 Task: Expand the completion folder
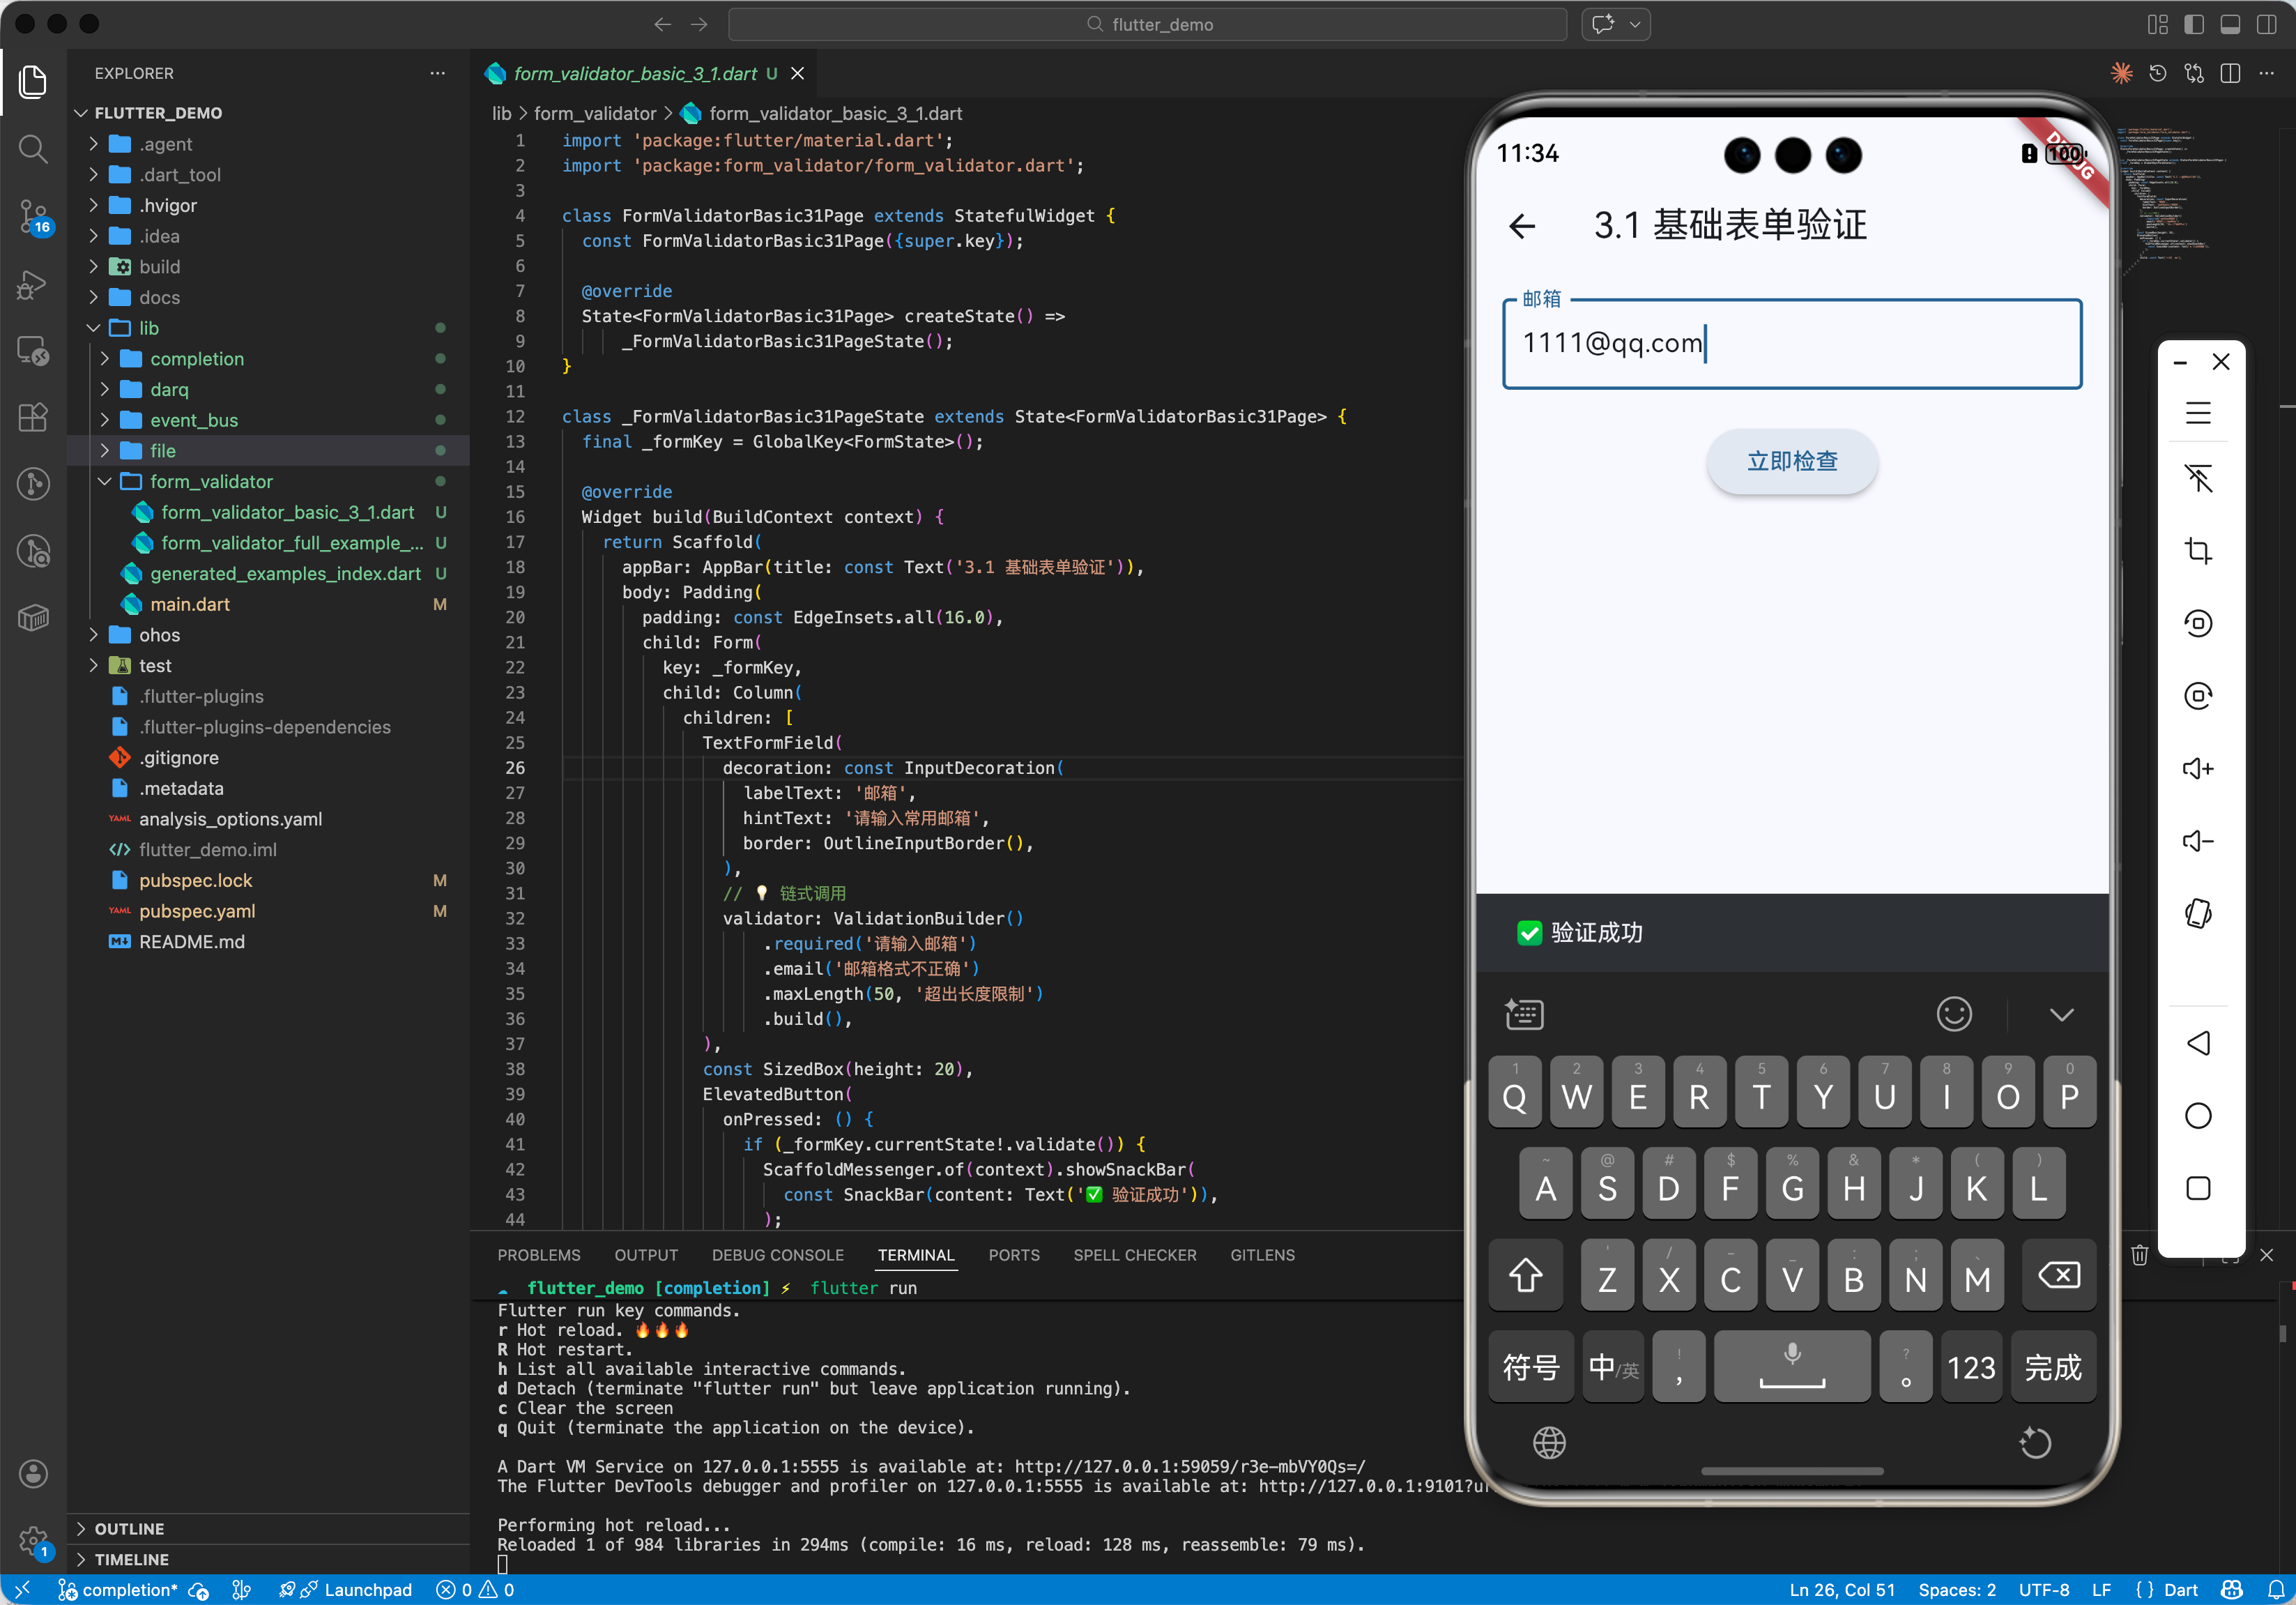coord(196,358)
